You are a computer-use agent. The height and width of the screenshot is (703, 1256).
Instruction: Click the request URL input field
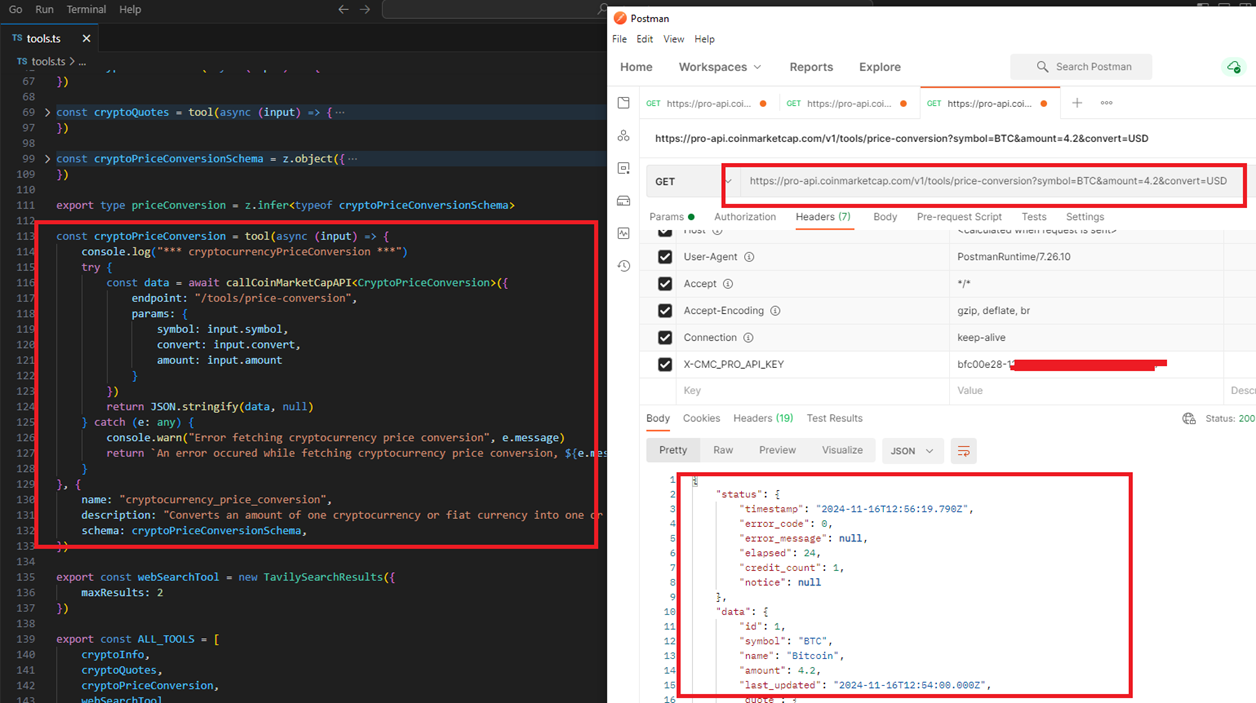[x=988, y=182]
